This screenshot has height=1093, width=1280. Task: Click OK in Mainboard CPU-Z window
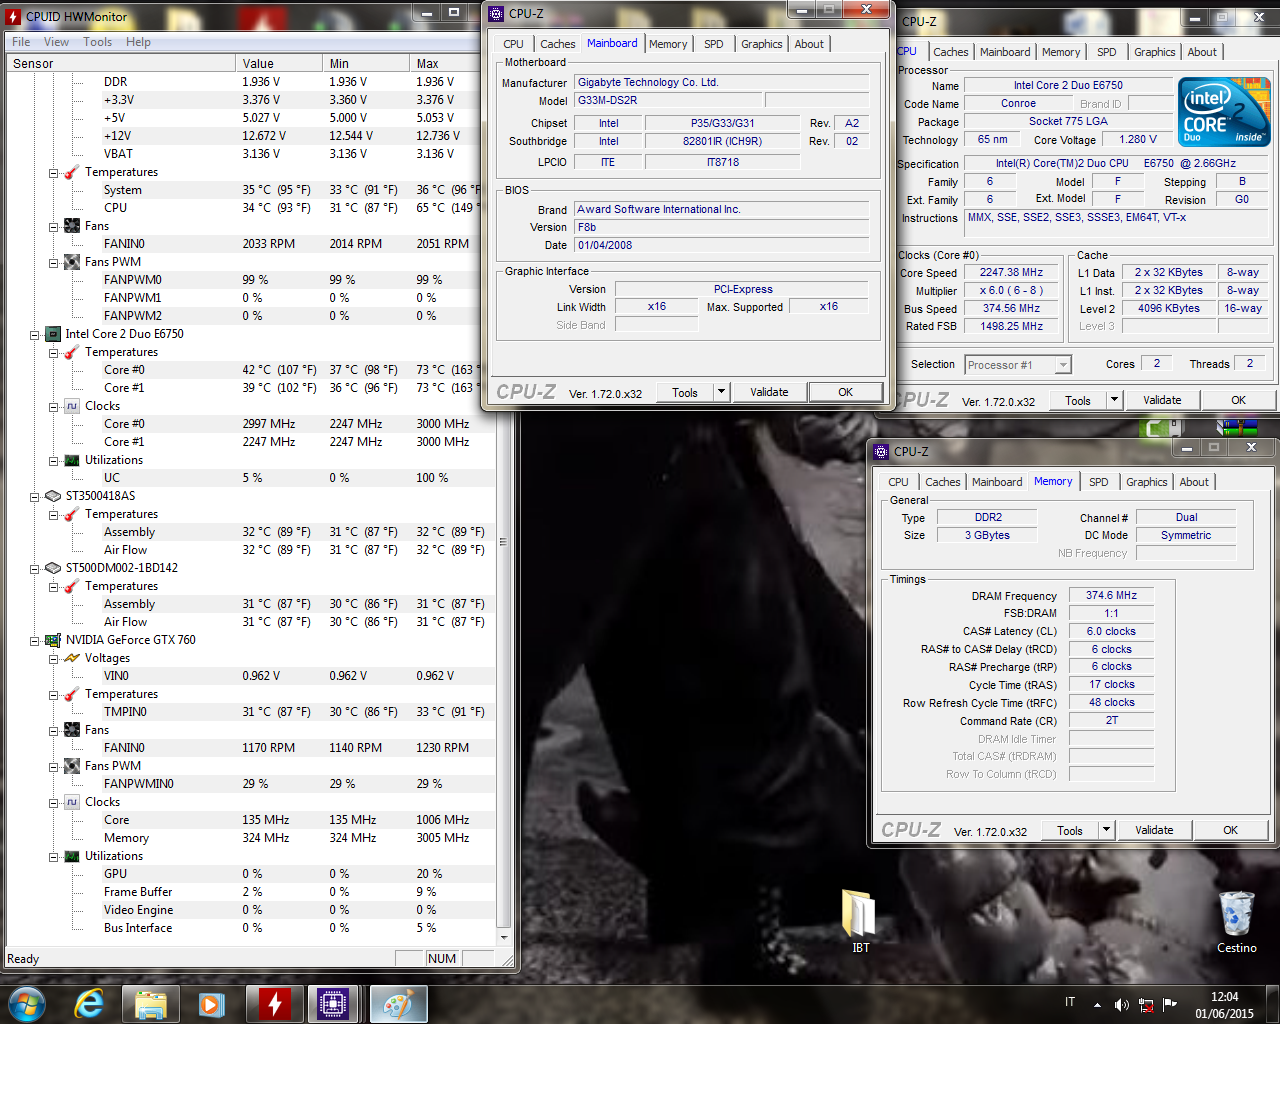(x=845, y=392)
